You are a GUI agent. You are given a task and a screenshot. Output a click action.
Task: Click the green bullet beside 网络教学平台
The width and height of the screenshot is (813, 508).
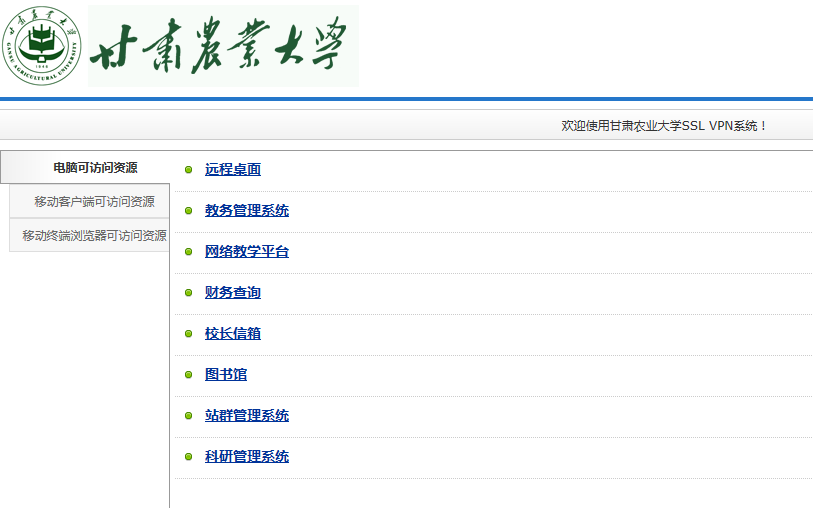pos(189,251)
